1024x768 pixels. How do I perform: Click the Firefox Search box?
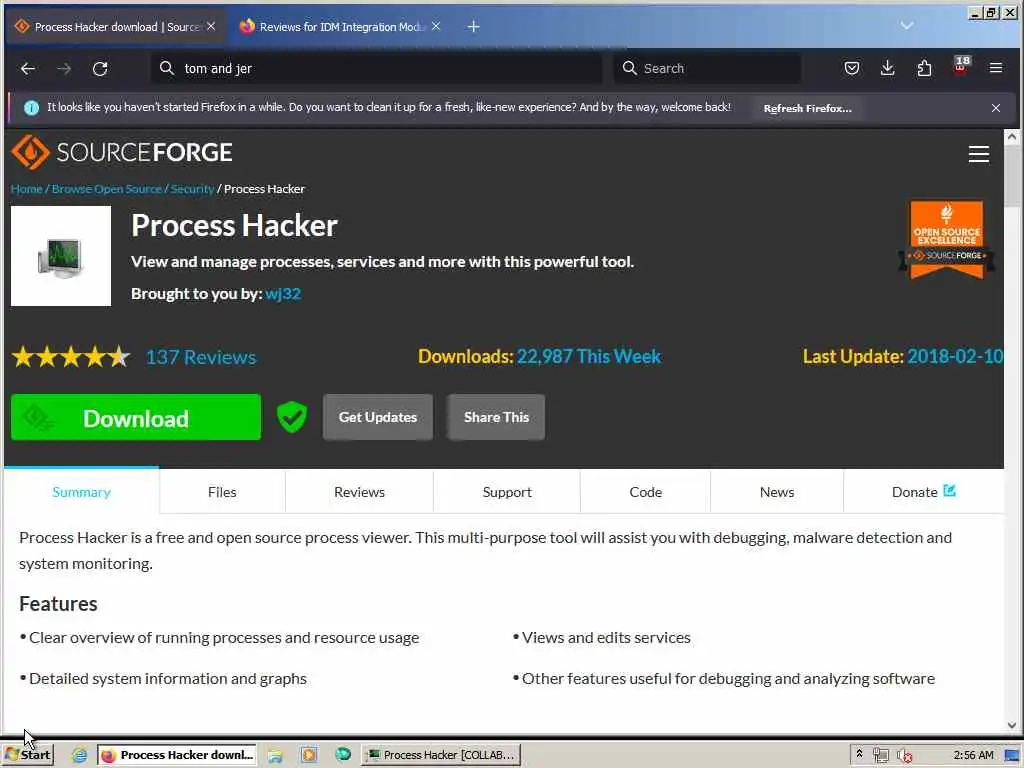click(x=707, y=69)
